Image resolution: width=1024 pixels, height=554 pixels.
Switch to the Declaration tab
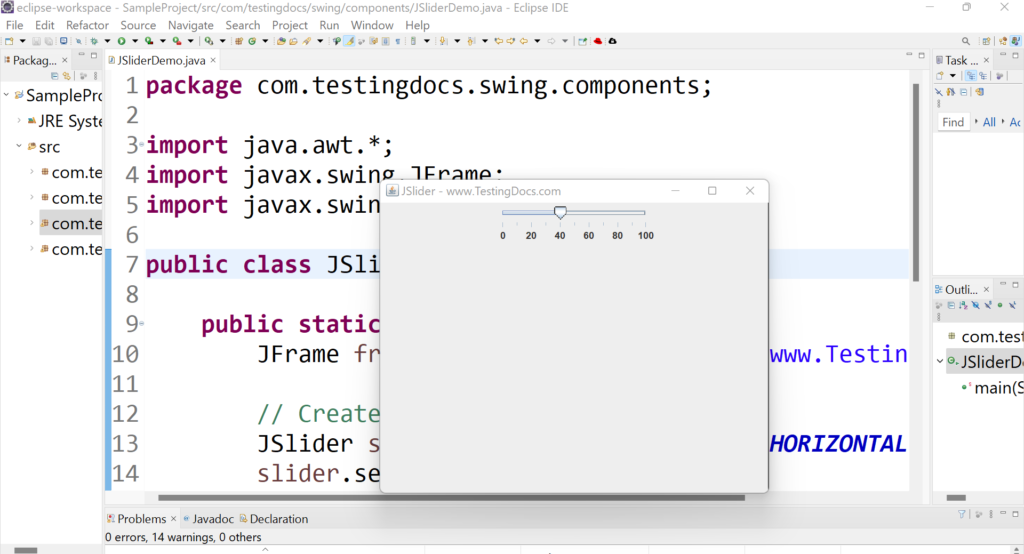click(x=274, y=519)
